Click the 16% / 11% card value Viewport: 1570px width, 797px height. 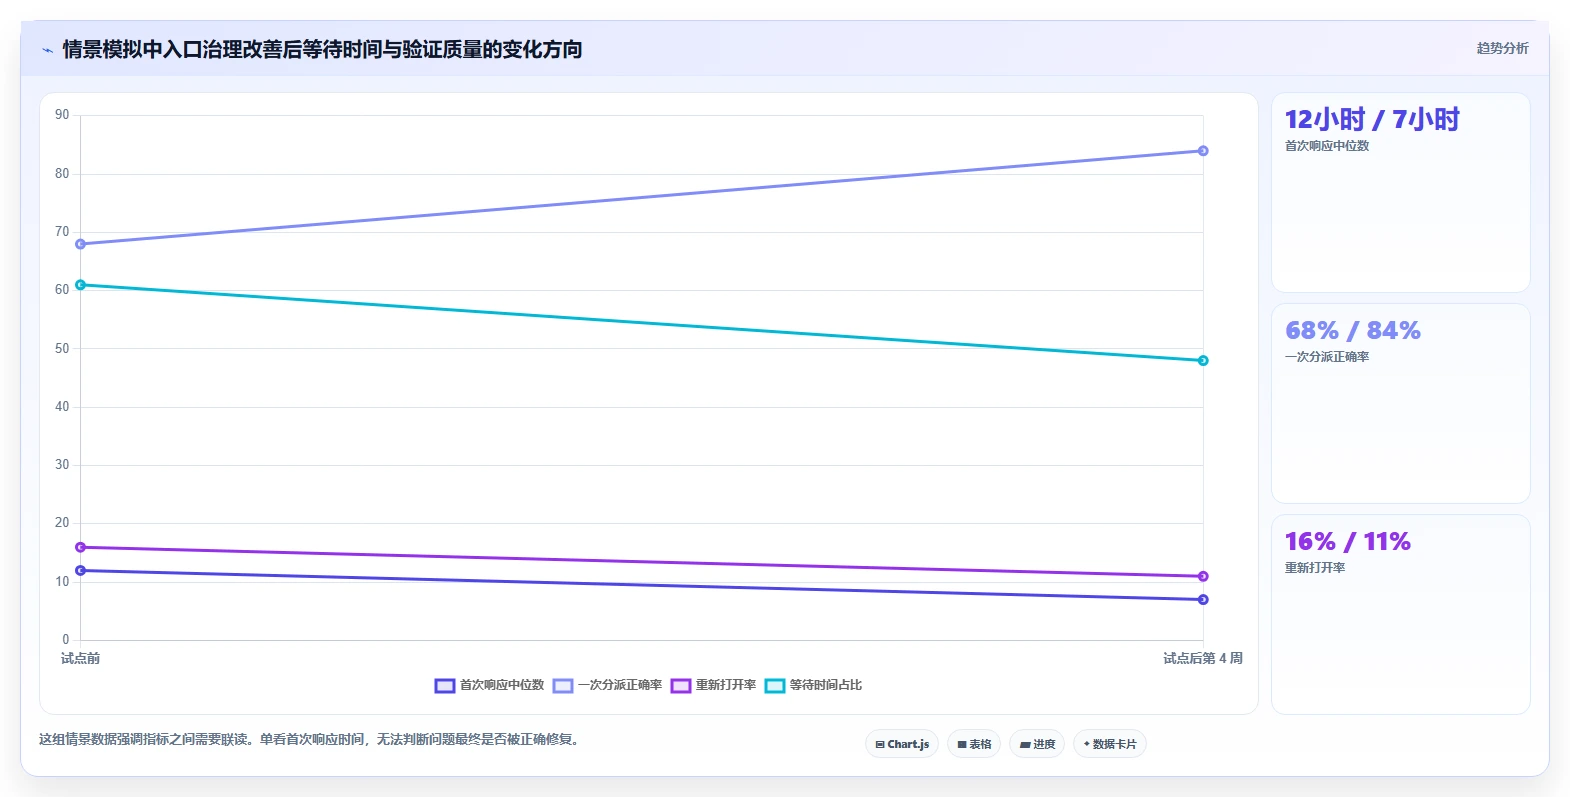[x=1348, y=542]
